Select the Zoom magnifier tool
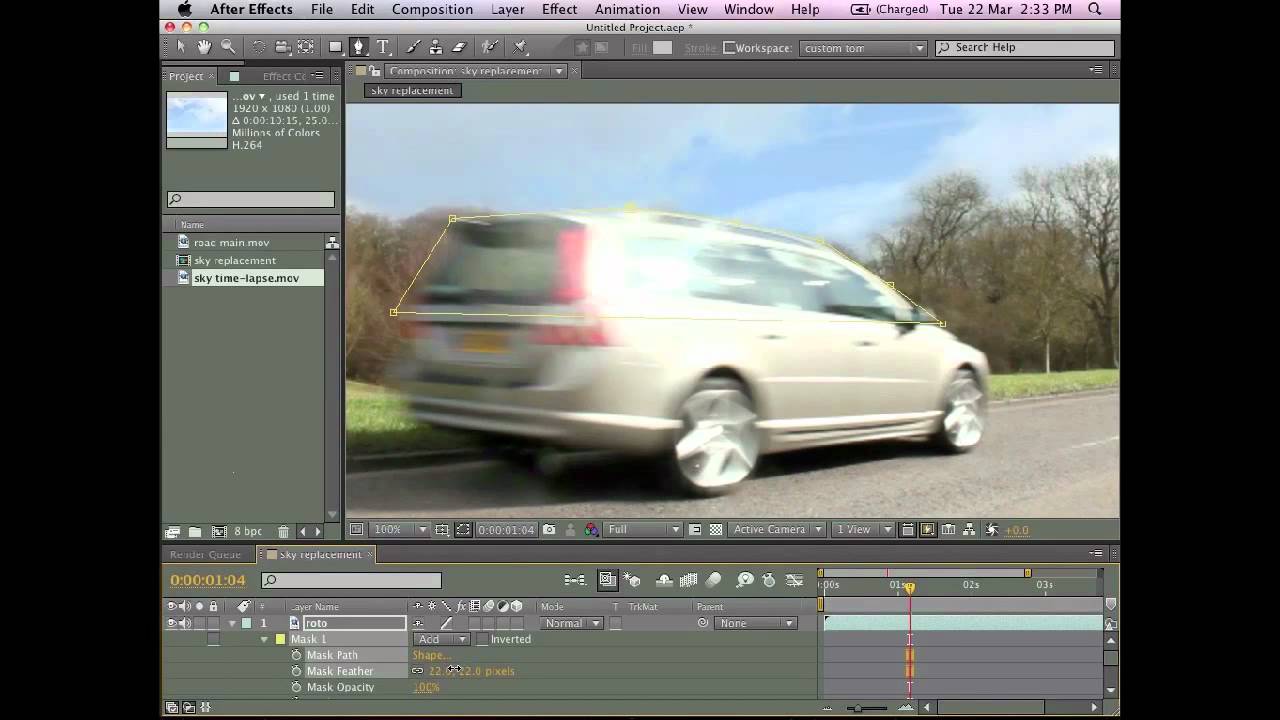This screenshot has height=720, width=1280. tap(228, 47)
